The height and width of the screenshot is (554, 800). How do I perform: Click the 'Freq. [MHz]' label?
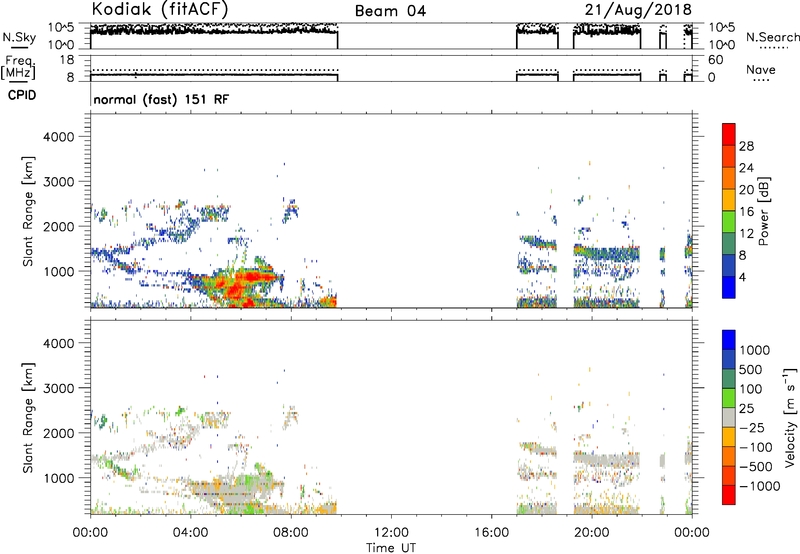(x=19, y=67)
